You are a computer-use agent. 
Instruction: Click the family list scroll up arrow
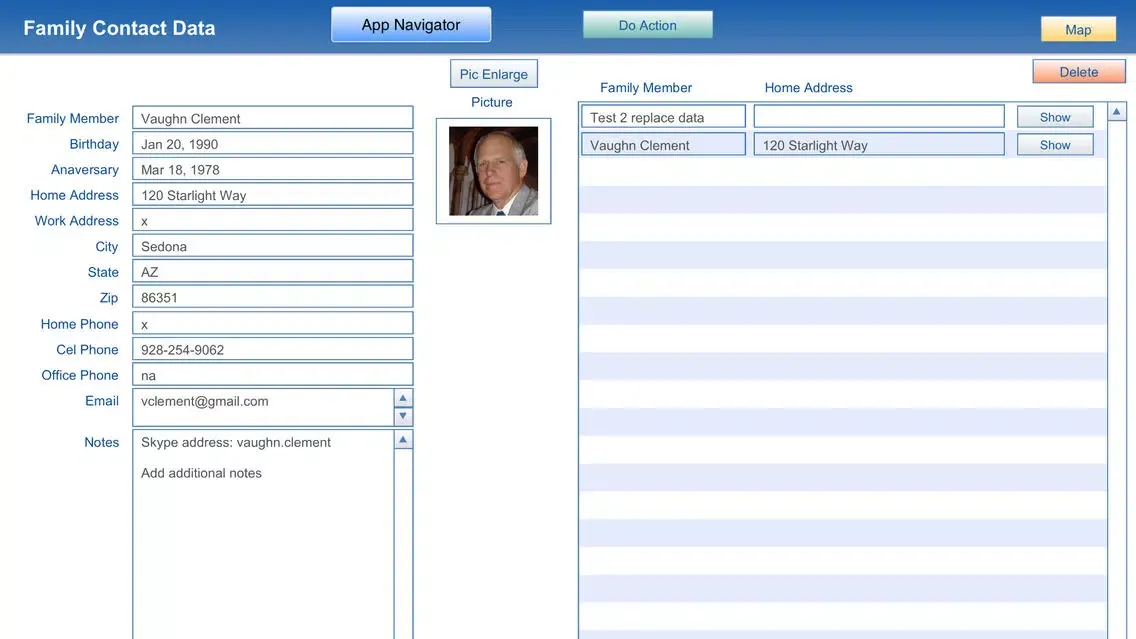(x=1117, y=111)
